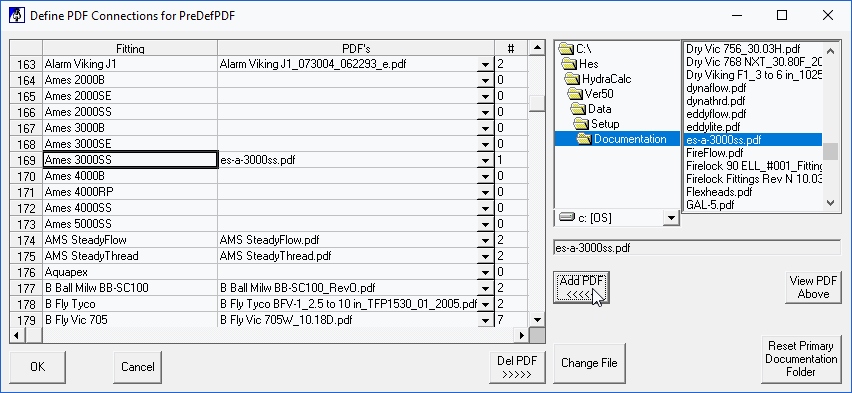Open PDF dropdown for B Fly Tyco row
This screenshot has width=852, height=393.
[x=484, y=304]
